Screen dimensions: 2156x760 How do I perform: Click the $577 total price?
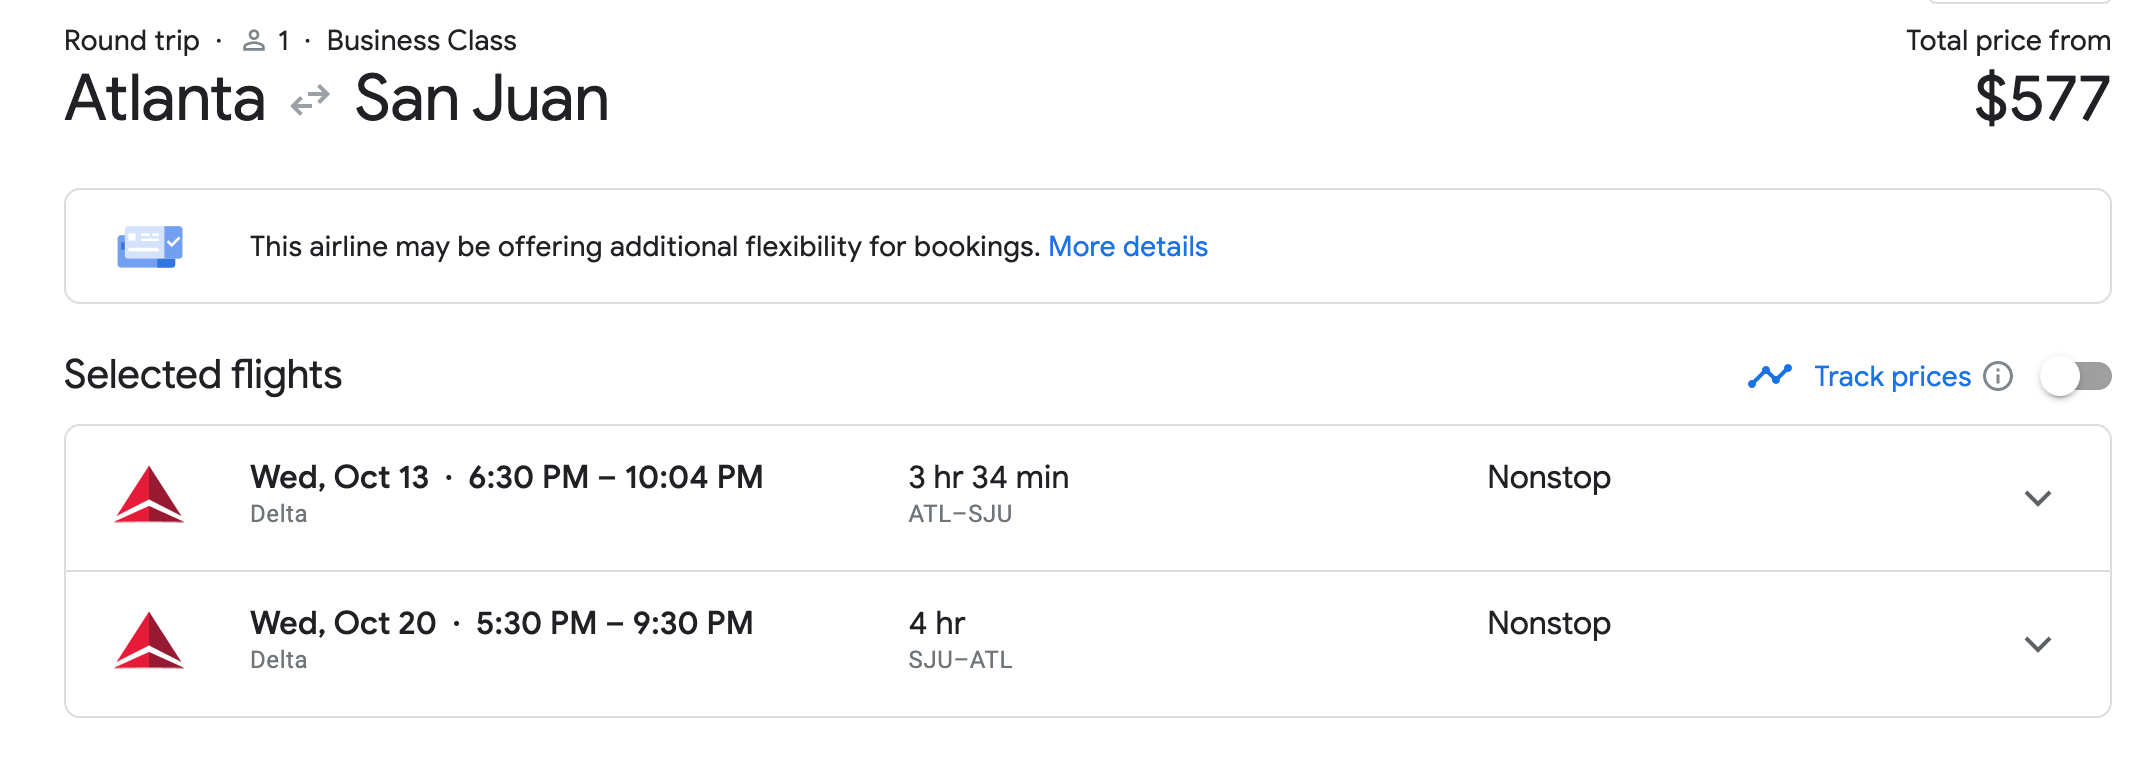(x=2041, y=98)
